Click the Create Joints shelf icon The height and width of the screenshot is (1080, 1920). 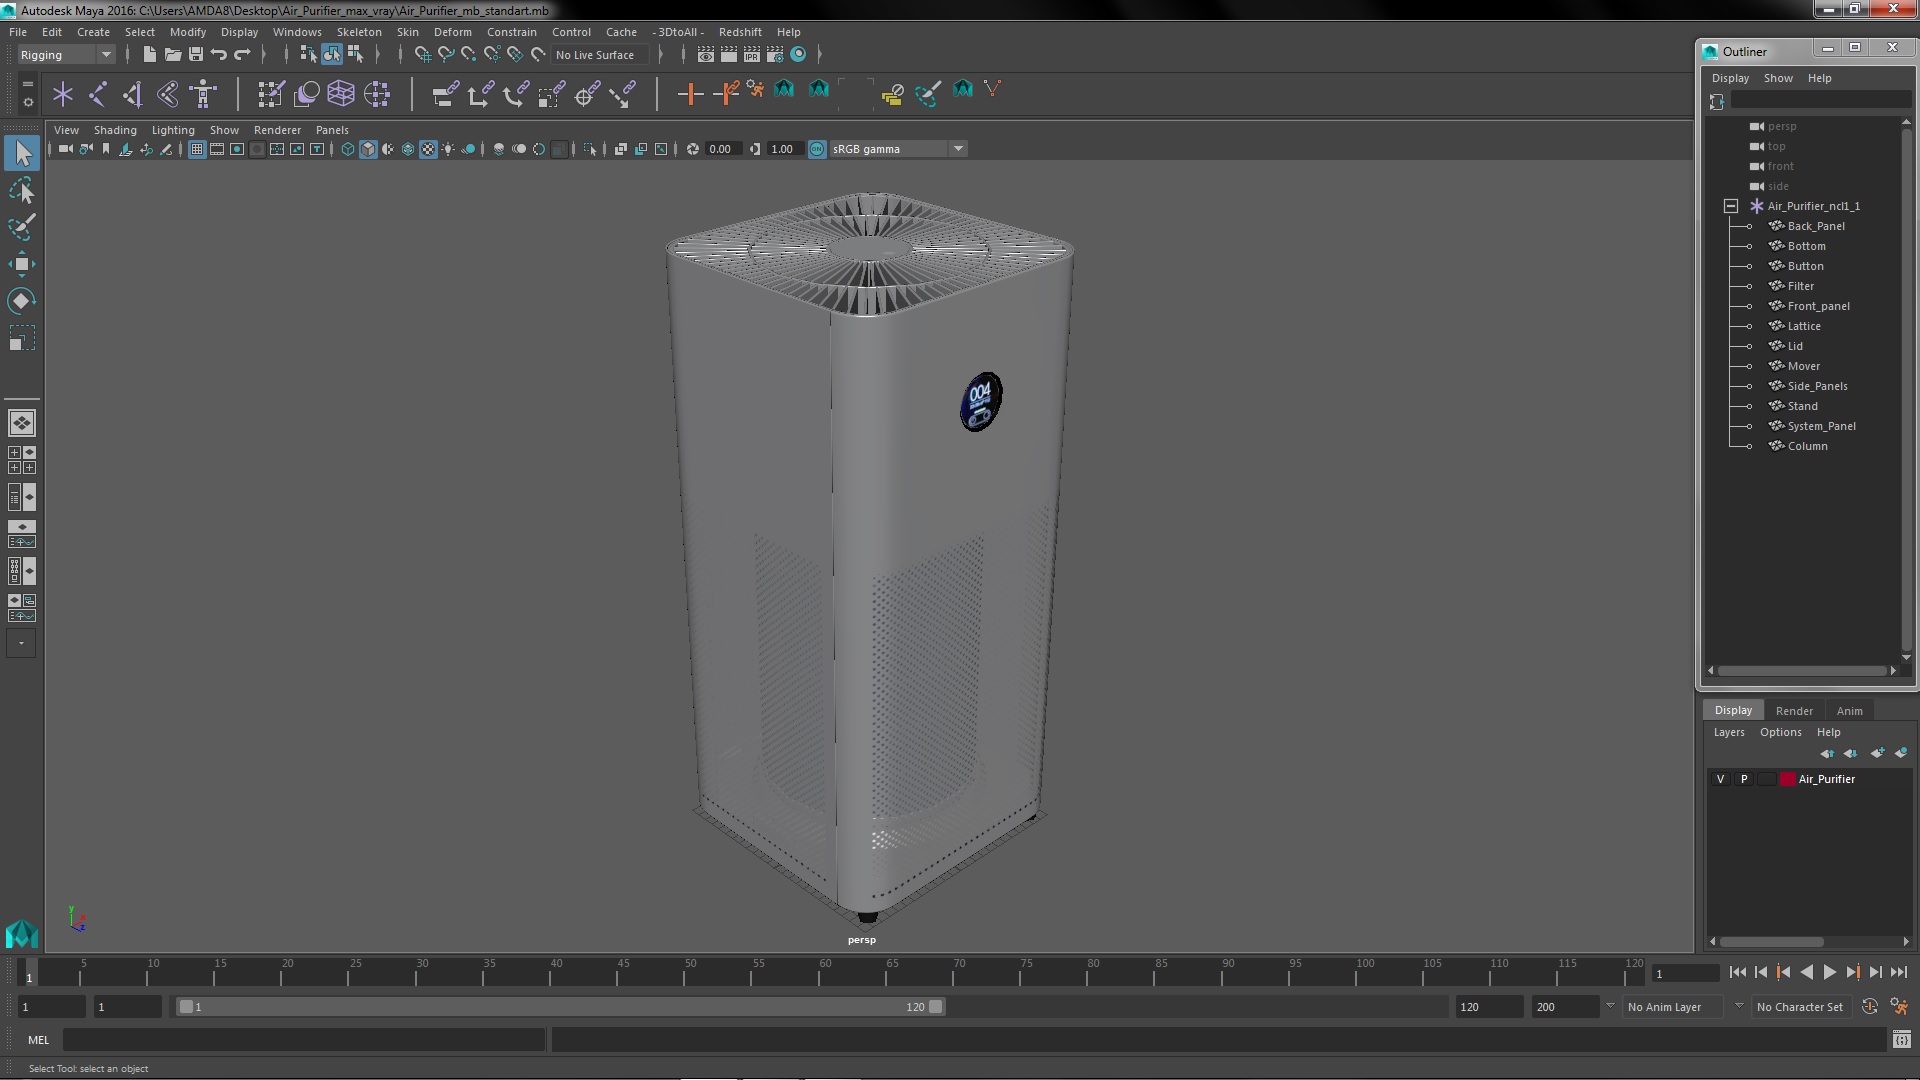tap(98, 94)
